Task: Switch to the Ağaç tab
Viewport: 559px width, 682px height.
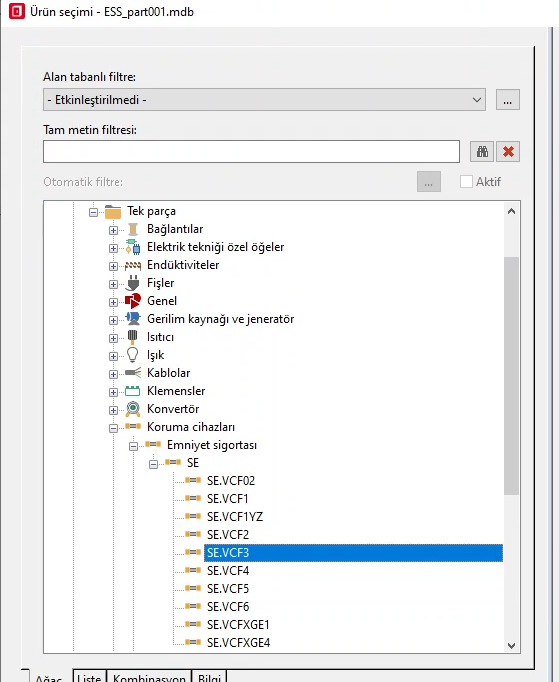Action: point(48,677)
